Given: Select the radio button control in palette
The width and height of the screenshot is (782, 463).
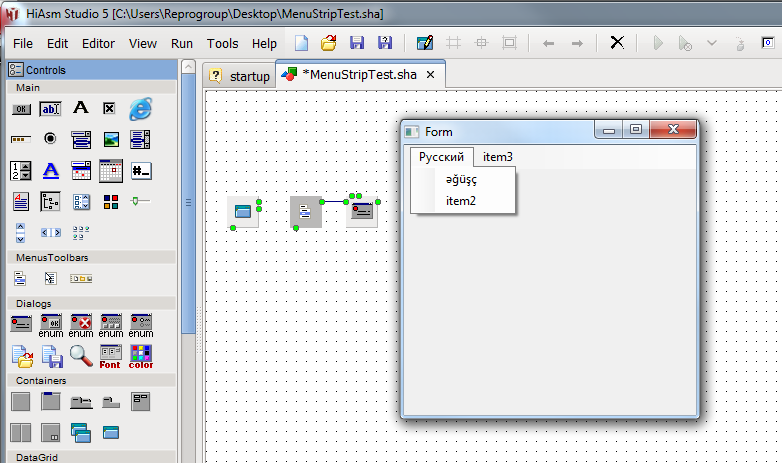Looking at the screenshot, I should (x=50, y=139).
